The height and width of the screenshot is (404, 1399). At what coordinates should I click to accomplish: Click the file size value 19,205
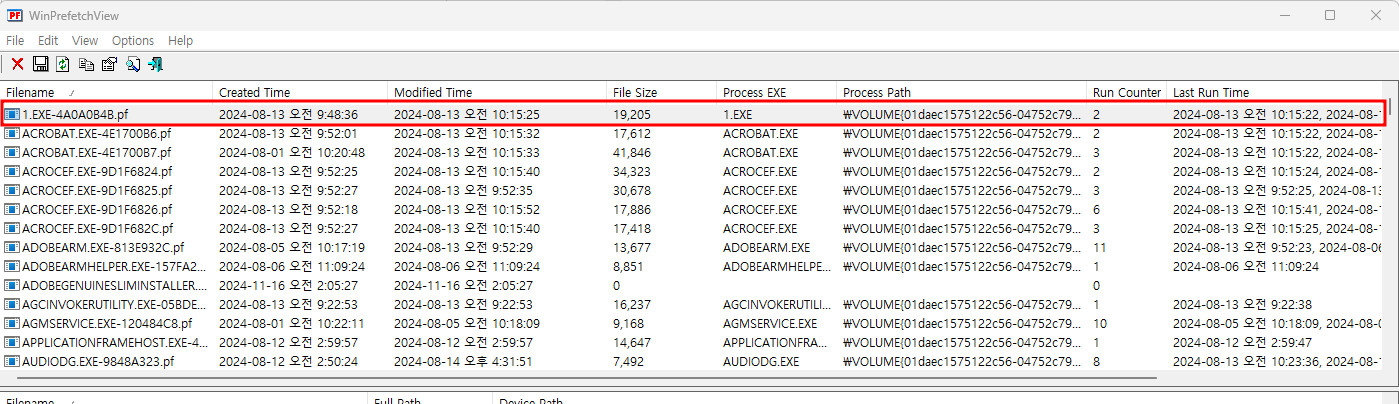tap(632, 114)
